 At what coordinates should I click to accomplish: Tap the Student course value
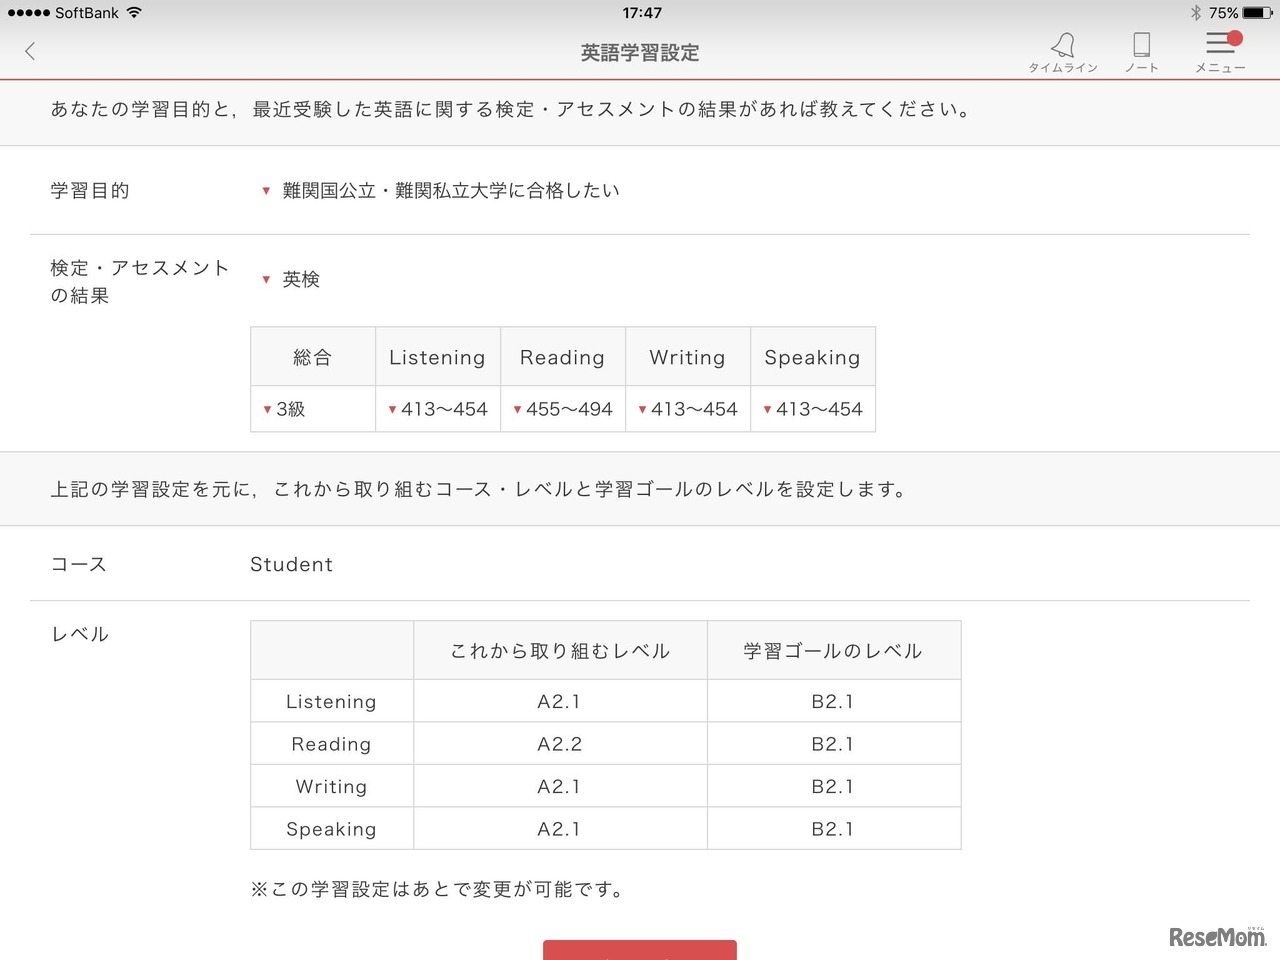pyautogui.click(x=291, y=564)
